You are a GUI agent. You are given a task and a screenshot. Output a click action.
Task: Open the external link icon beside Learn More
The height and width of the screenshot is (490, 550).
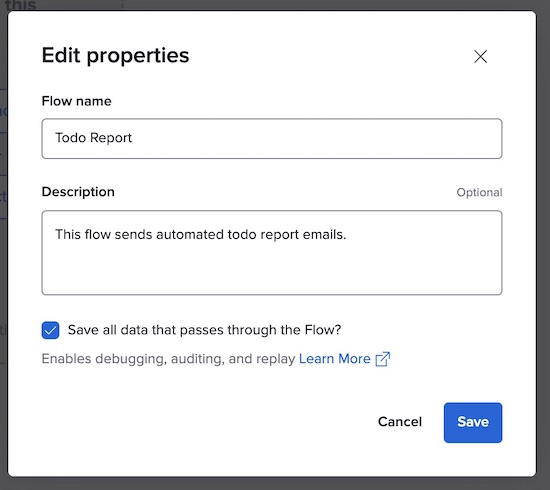coord(382,359)
